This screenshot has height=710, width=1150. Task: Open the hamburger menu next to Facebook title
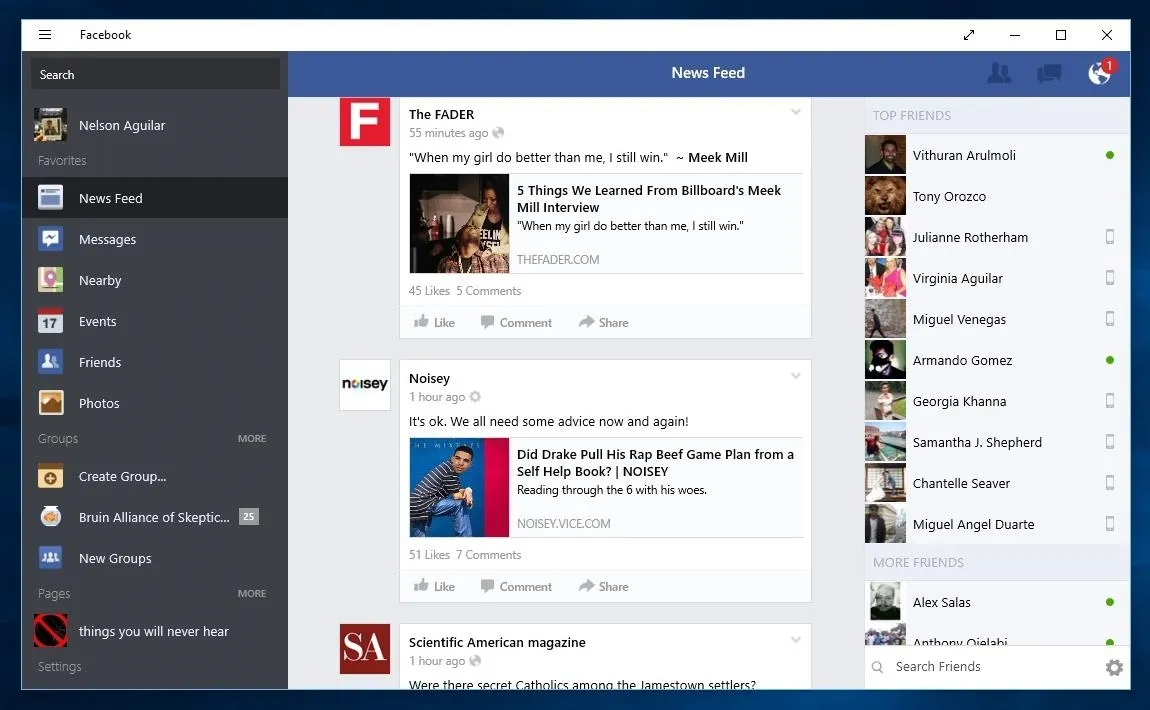coord(45,34)
